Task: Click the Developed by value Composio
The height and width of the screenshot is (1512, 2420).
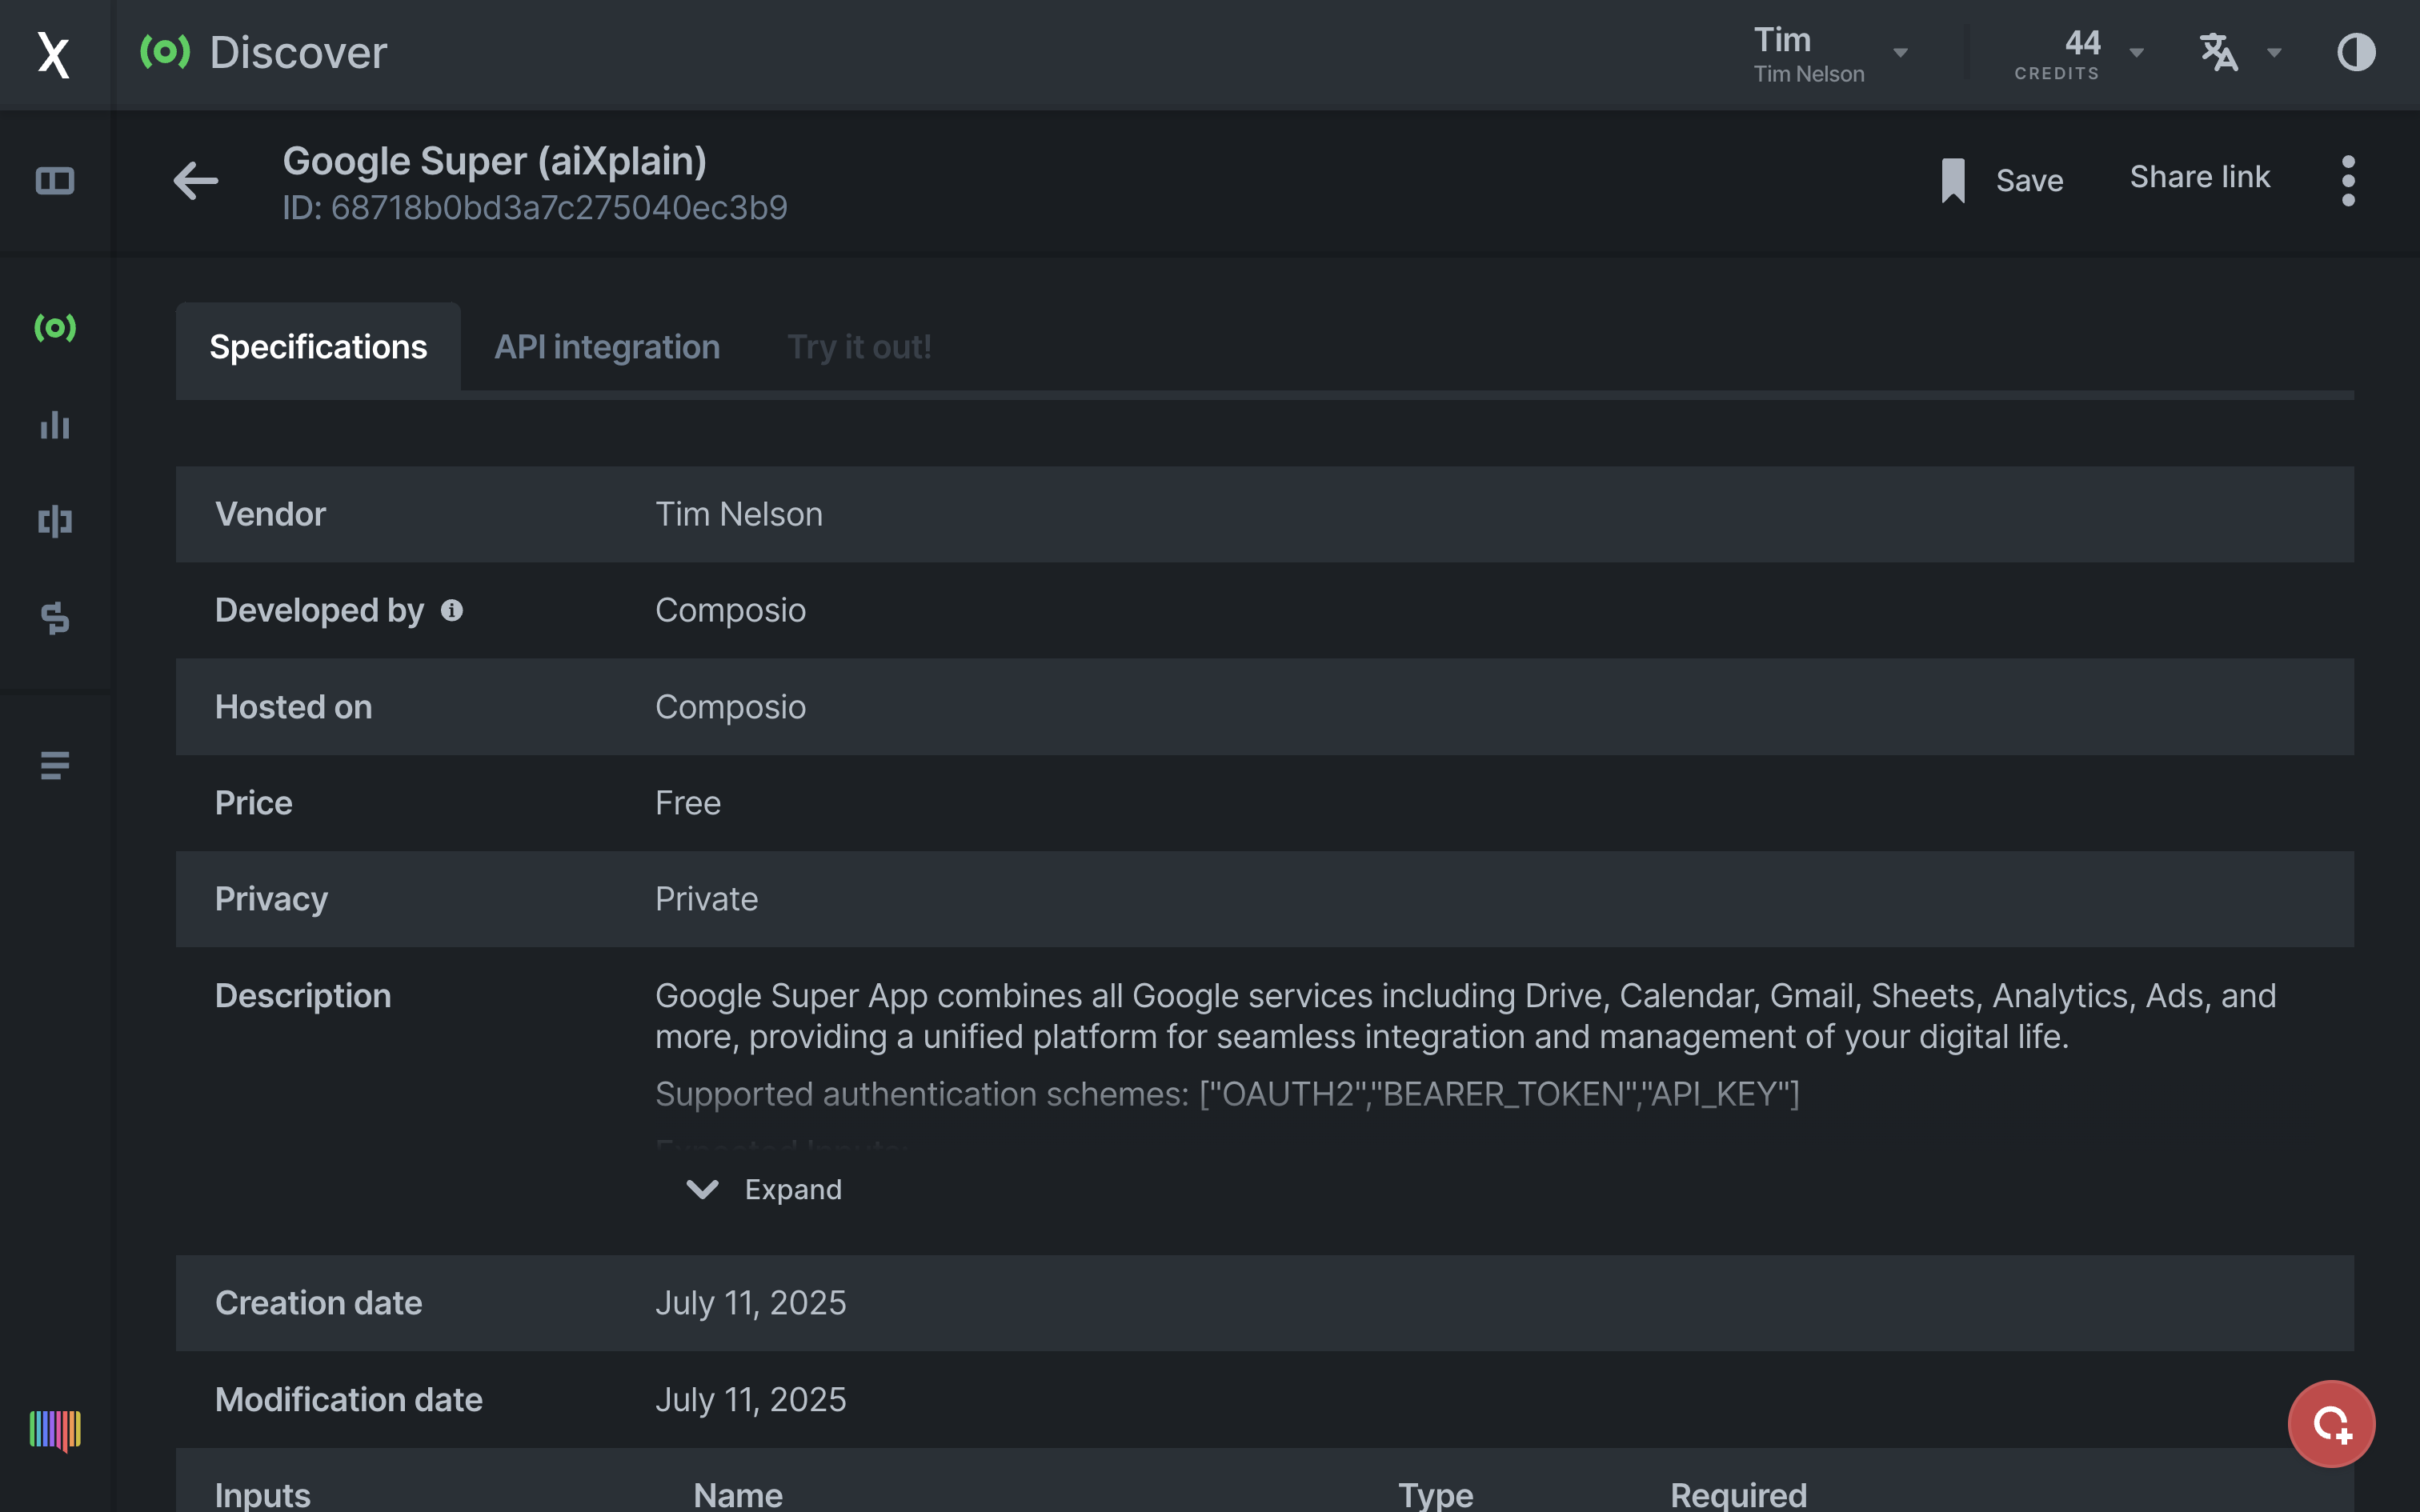Action: (x=730, y=610)
